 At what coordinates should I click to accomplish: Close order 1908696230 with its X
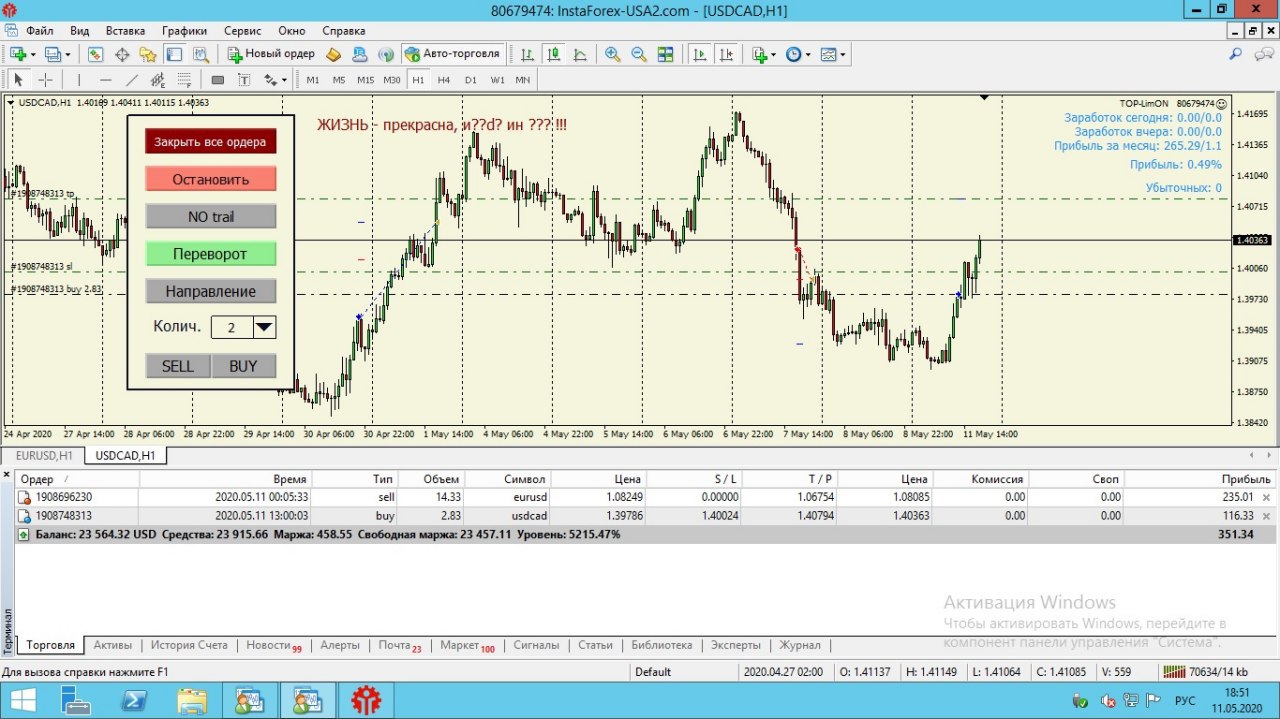pyautogui.click(x=1267, y=497)
